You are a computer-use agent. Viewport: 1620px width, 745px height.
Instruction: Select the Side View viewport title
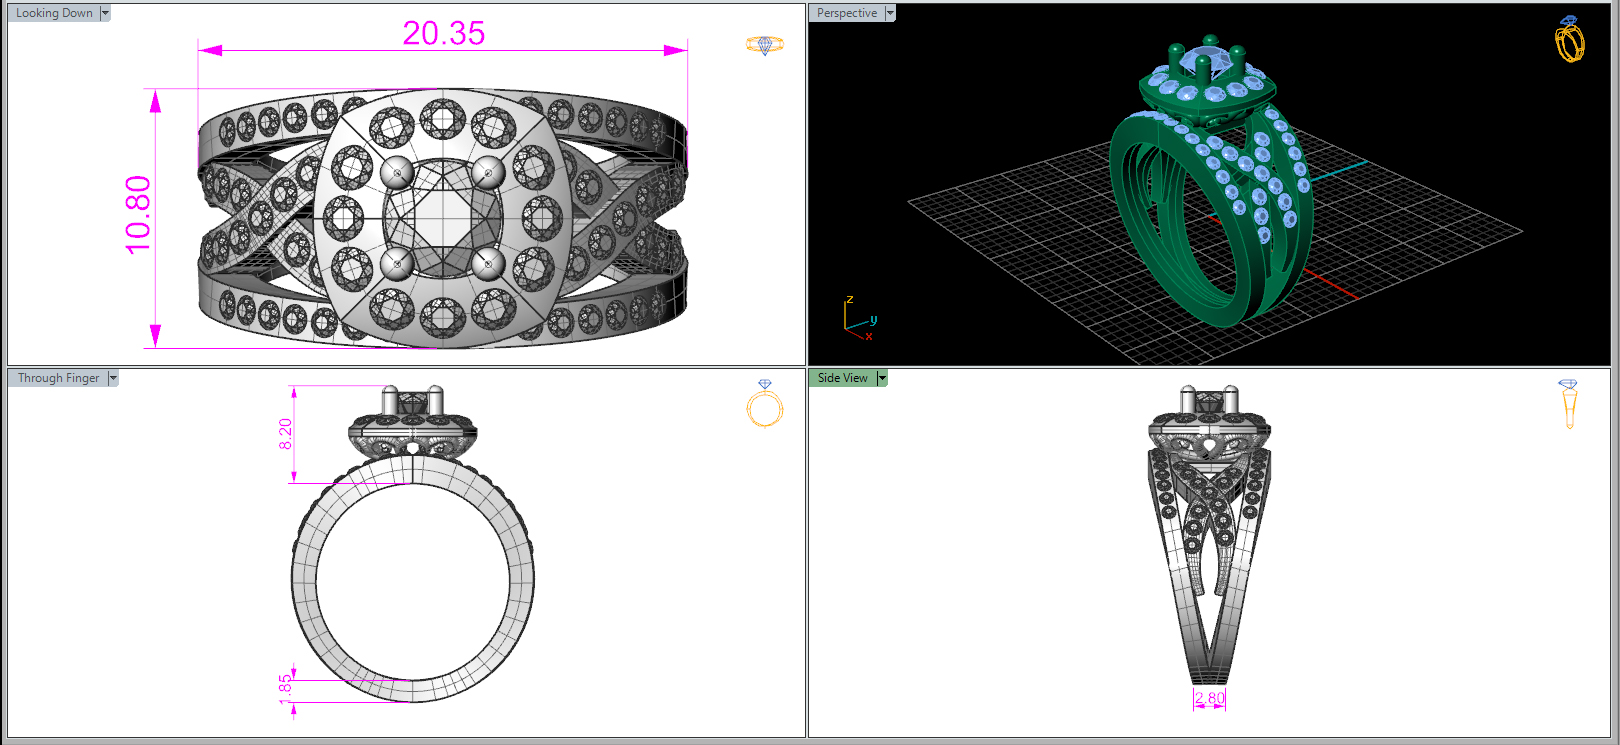tap(843, 378)
